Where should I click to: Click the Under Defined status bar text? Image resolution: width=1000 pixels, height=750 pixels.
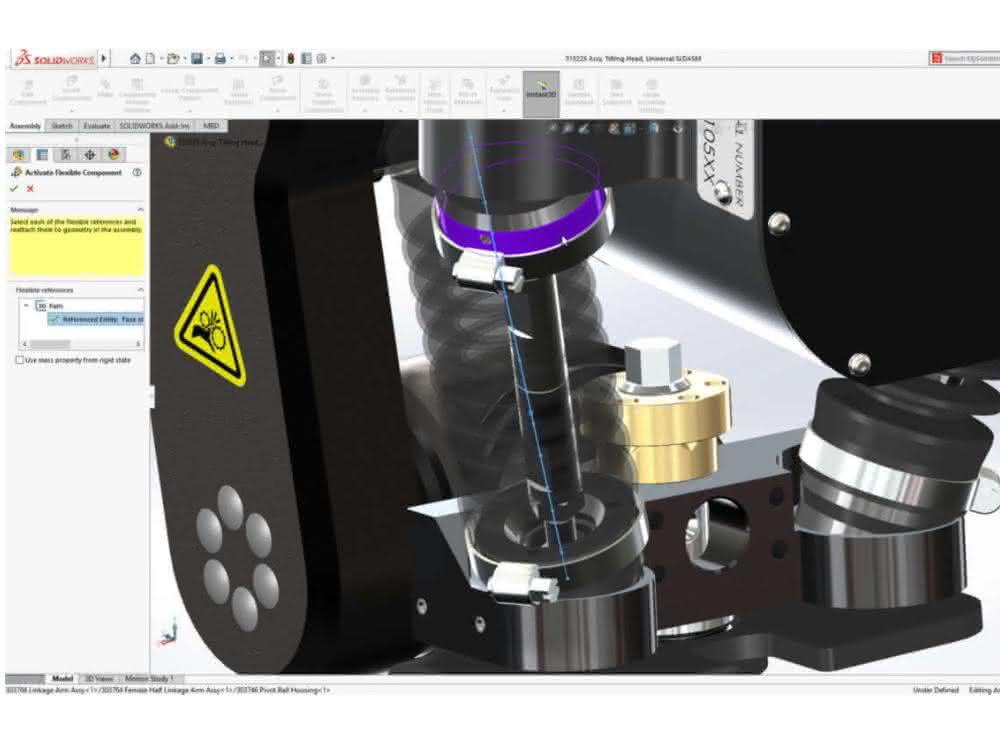tap(936, 691)
